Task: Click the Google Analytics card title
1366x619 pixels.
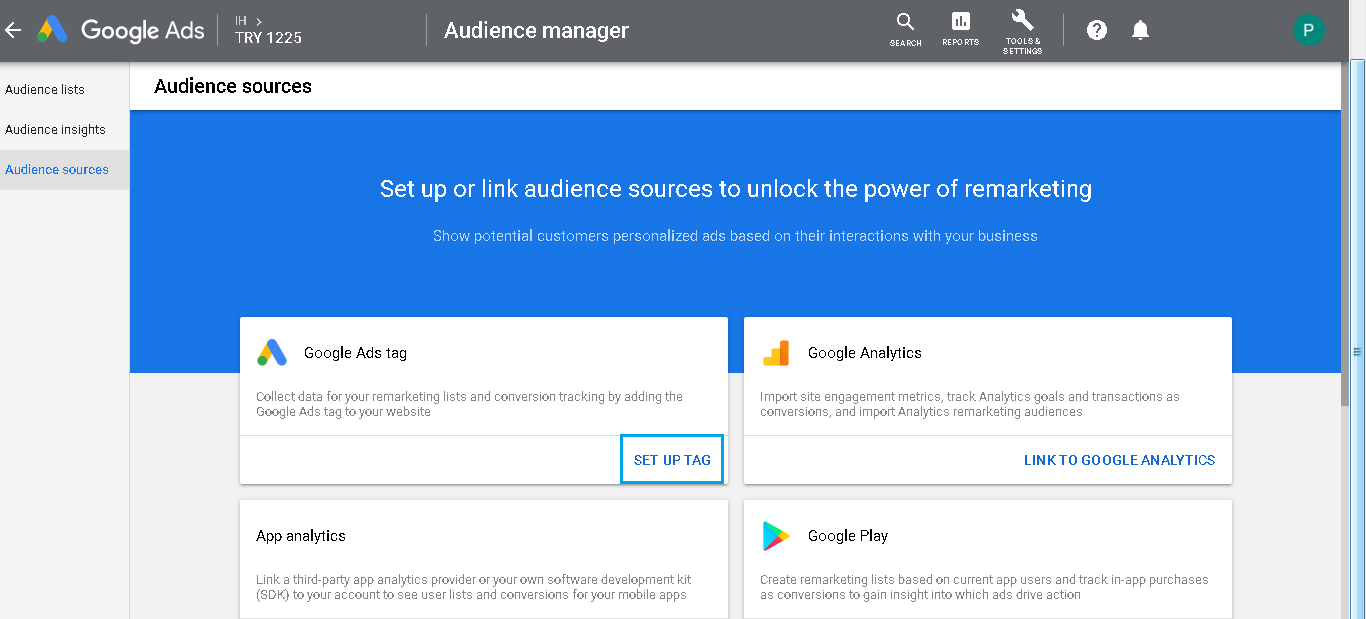Action: click(x=864, y=352)
